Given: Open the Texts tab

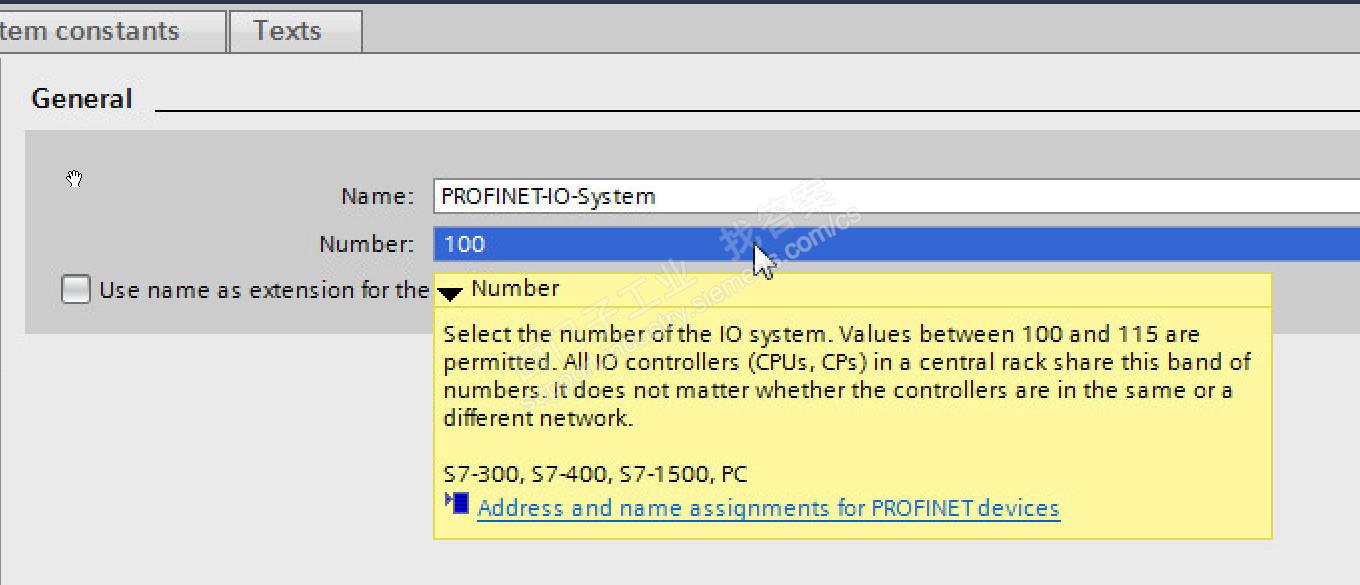Looking at the screenshot, I should pyautogui.click(x=288, y=31).
